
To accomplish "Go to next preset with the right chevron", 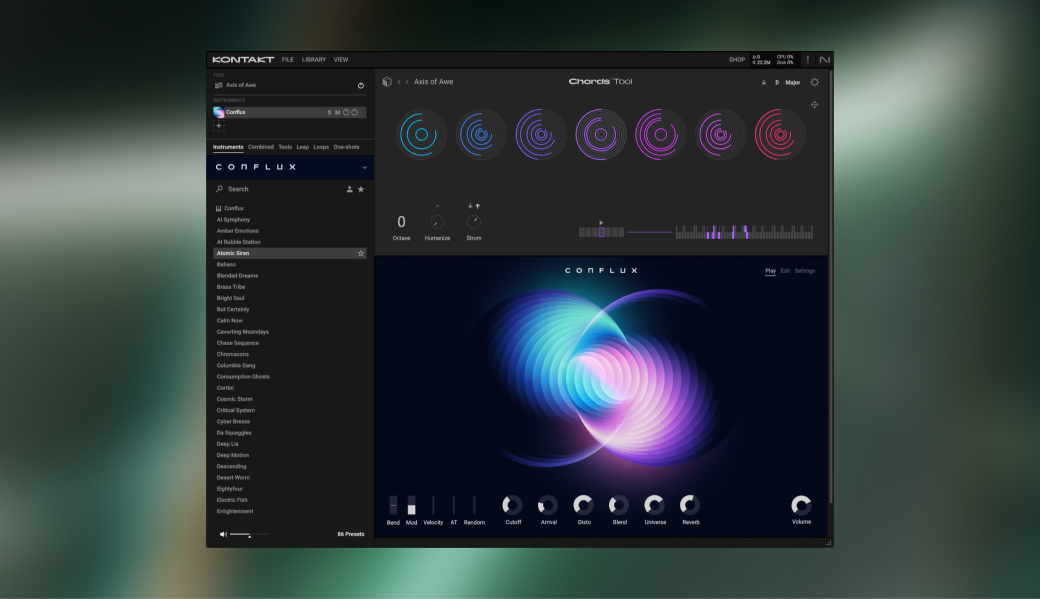I will 407,82.
